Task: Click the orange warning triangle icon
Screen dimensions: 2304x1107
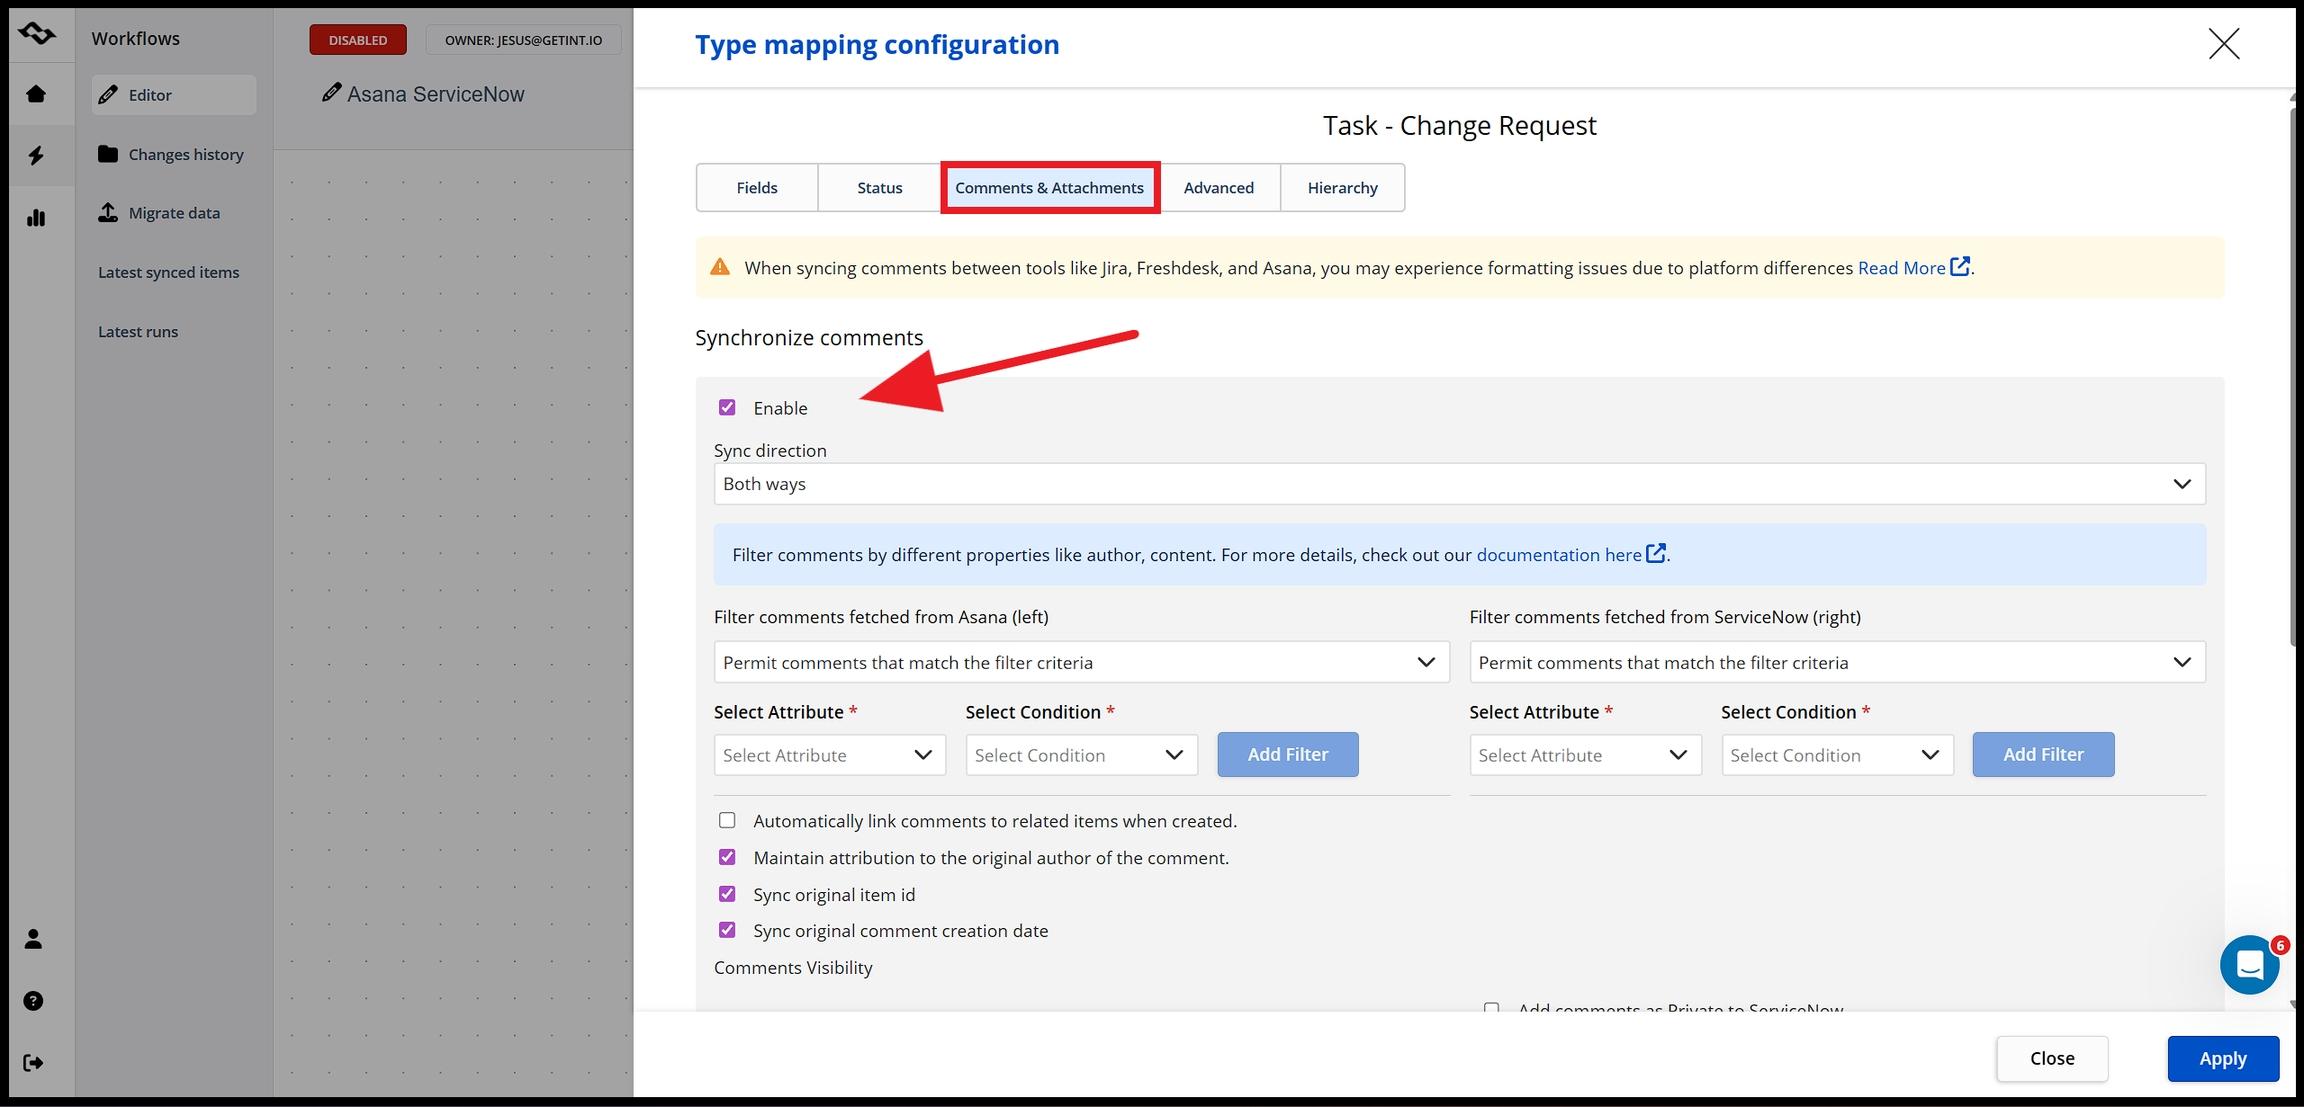Action: [x=720, y=267]
